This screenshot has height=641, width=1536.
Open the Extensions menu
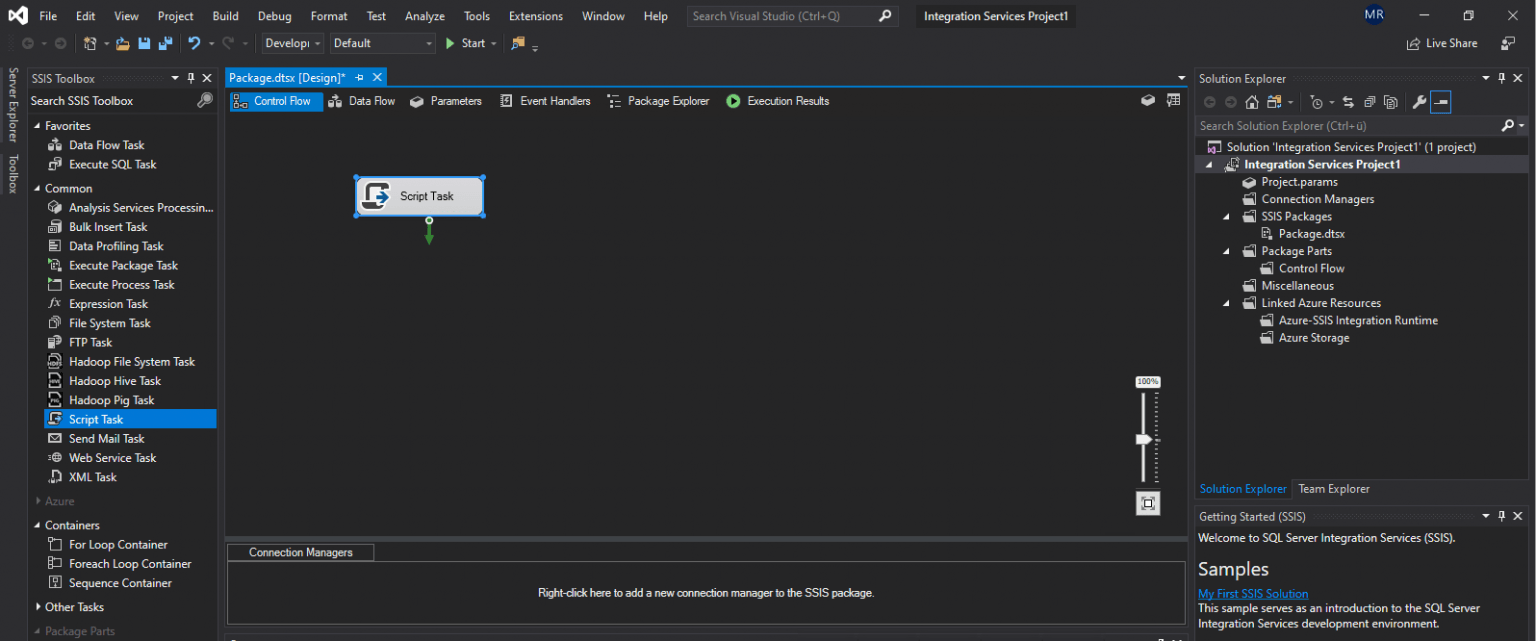[x=535, y=16]
